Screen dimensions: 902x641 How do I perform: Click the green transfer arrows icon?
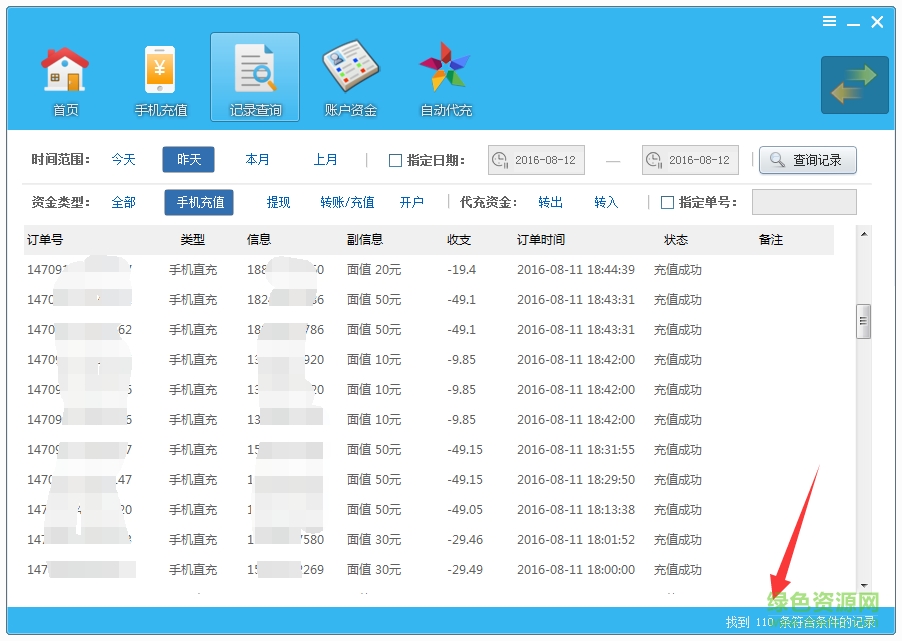click(x=854, y=86)
